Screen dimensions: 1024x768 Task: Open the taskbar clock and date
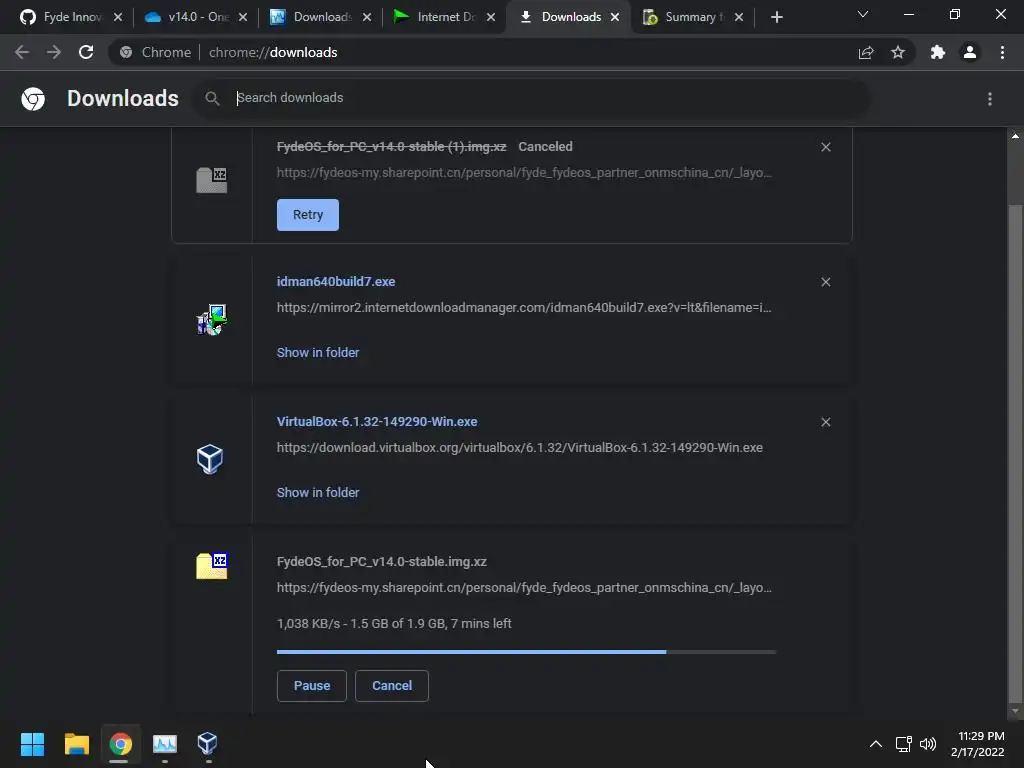pos(978,744)
